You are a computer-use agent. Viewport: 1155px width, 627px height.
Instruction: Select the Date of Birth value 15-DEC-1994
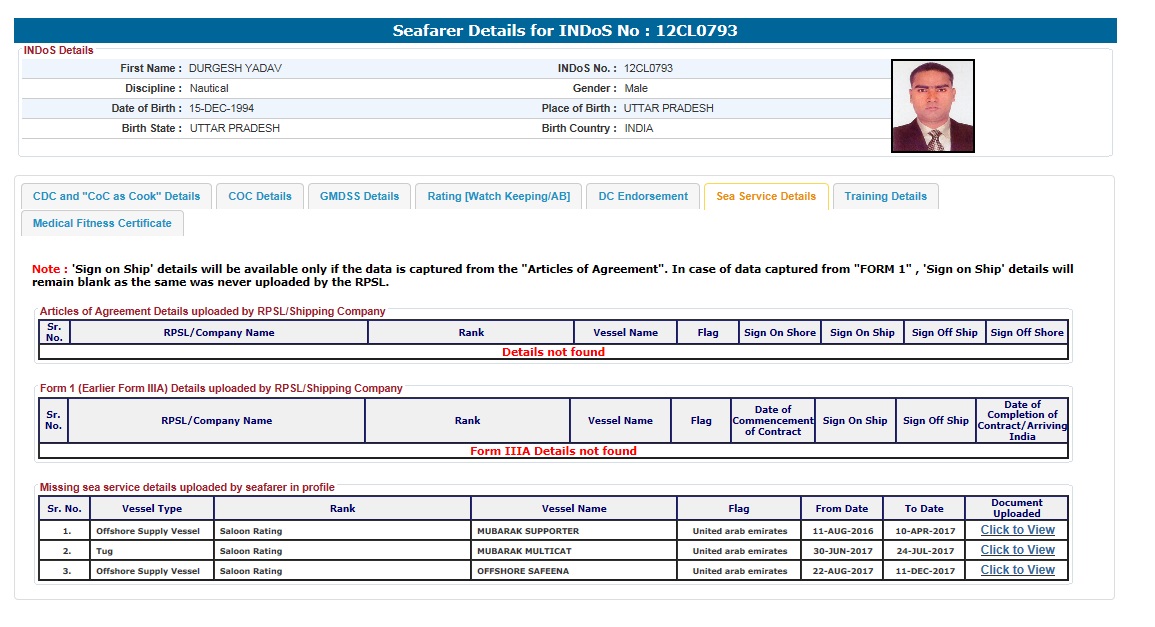[221, 108]
